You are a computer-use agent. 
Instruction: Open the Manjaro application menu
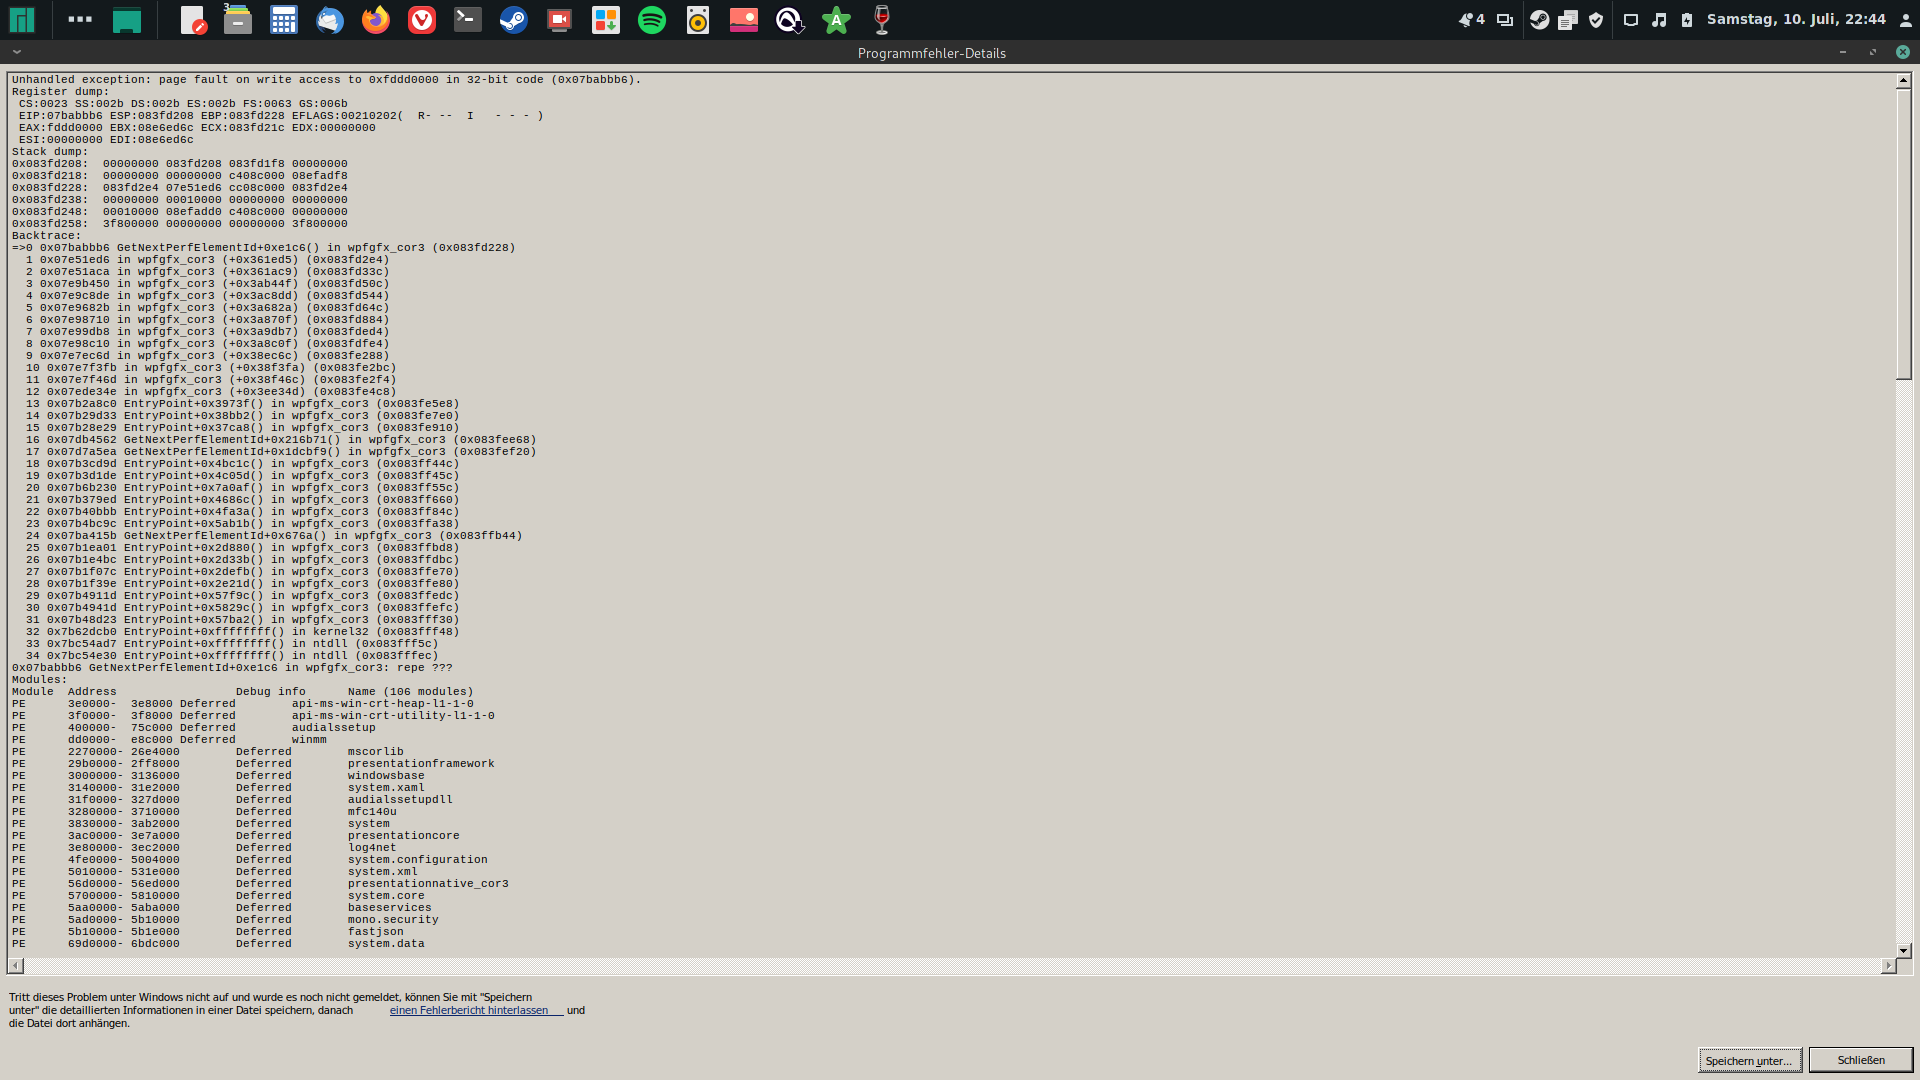(22, 19)
